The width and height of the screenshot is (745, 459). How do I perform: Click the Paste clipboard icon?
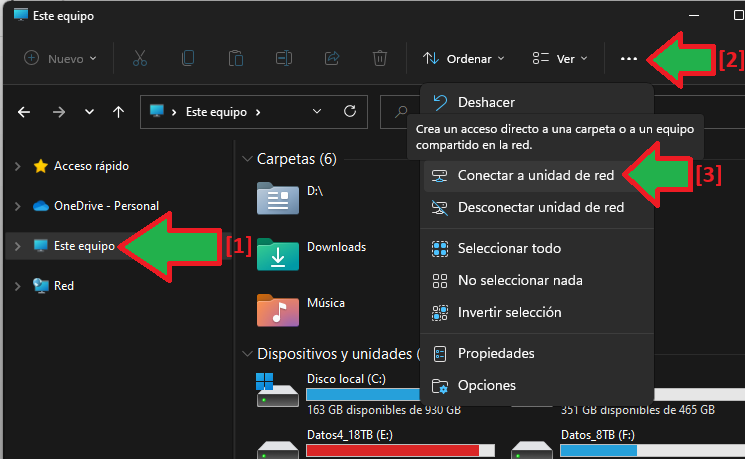[x=236, y=58]
